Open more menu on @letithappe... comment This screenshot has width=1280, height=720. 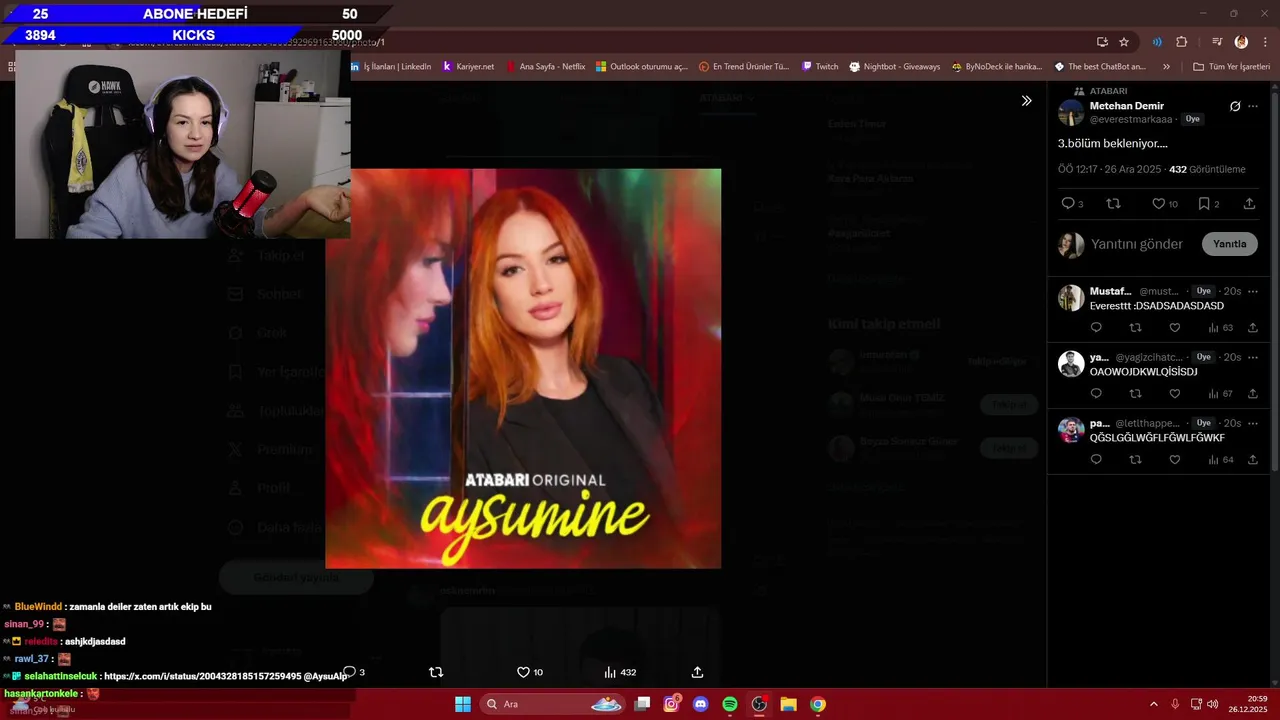(x=1253, y=423)
